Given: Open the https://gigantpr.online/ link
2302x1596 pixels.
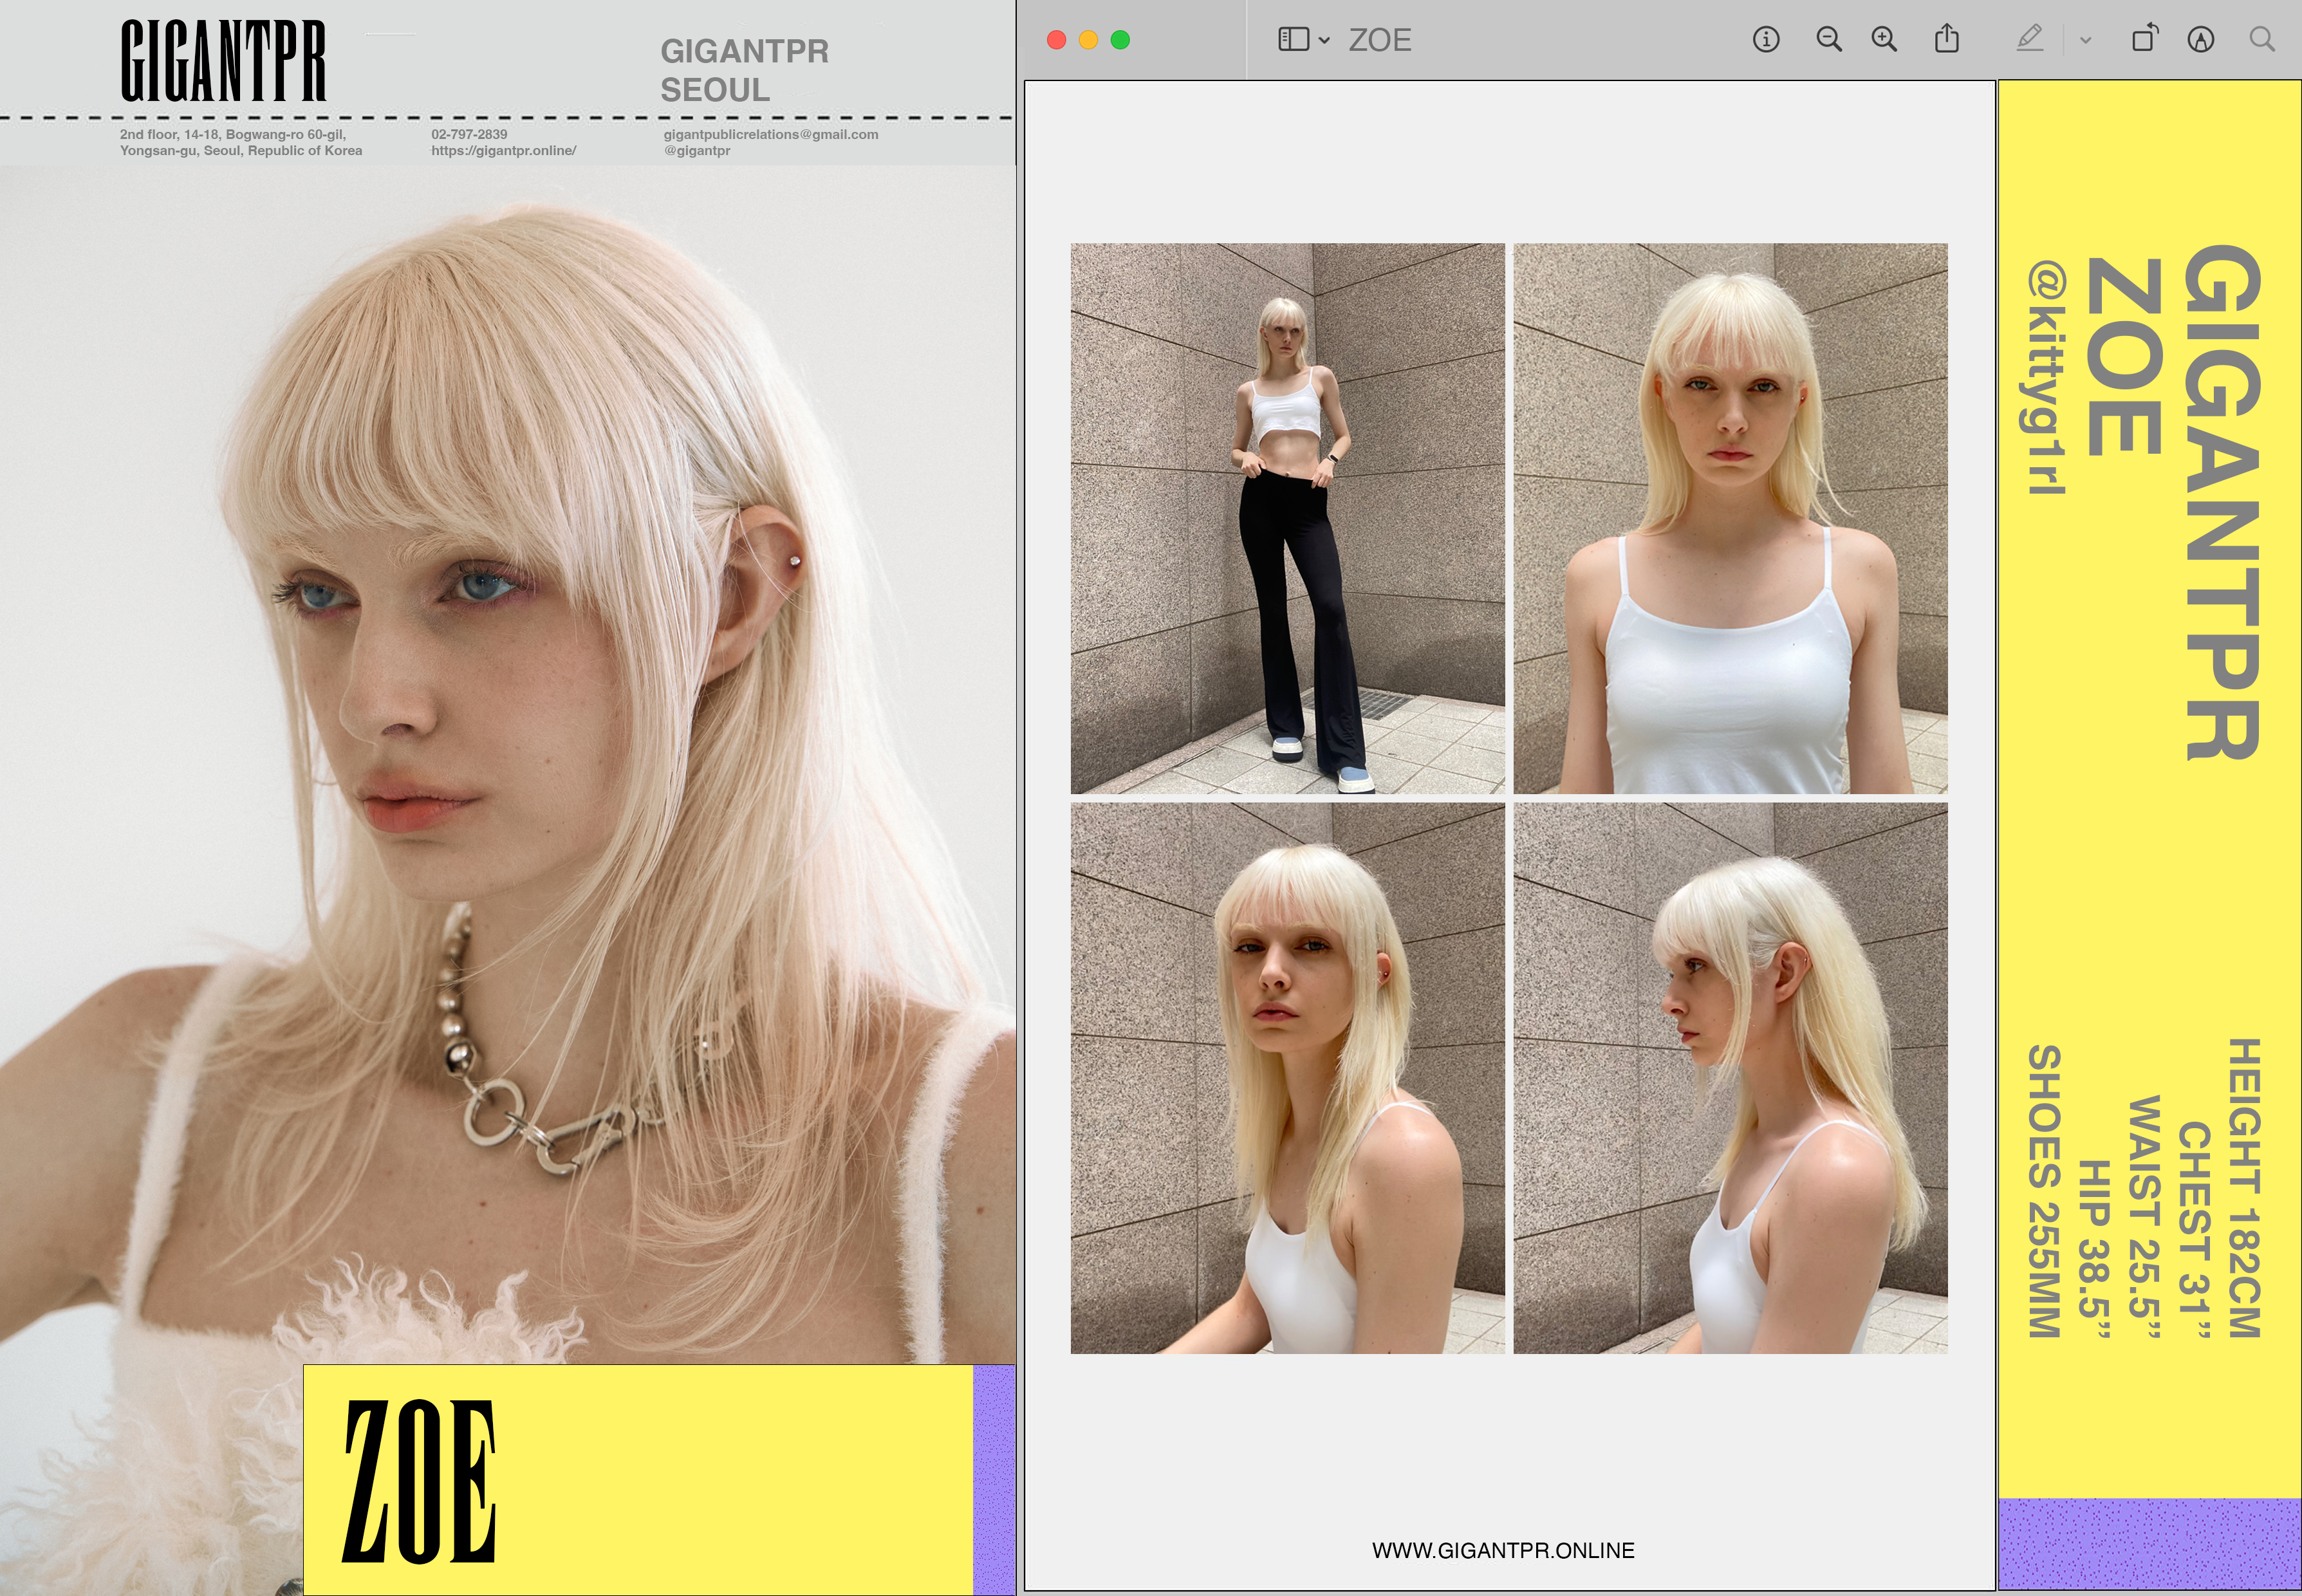Looking at the screenshot, I should pyautogui.click(x=503, y=151).
